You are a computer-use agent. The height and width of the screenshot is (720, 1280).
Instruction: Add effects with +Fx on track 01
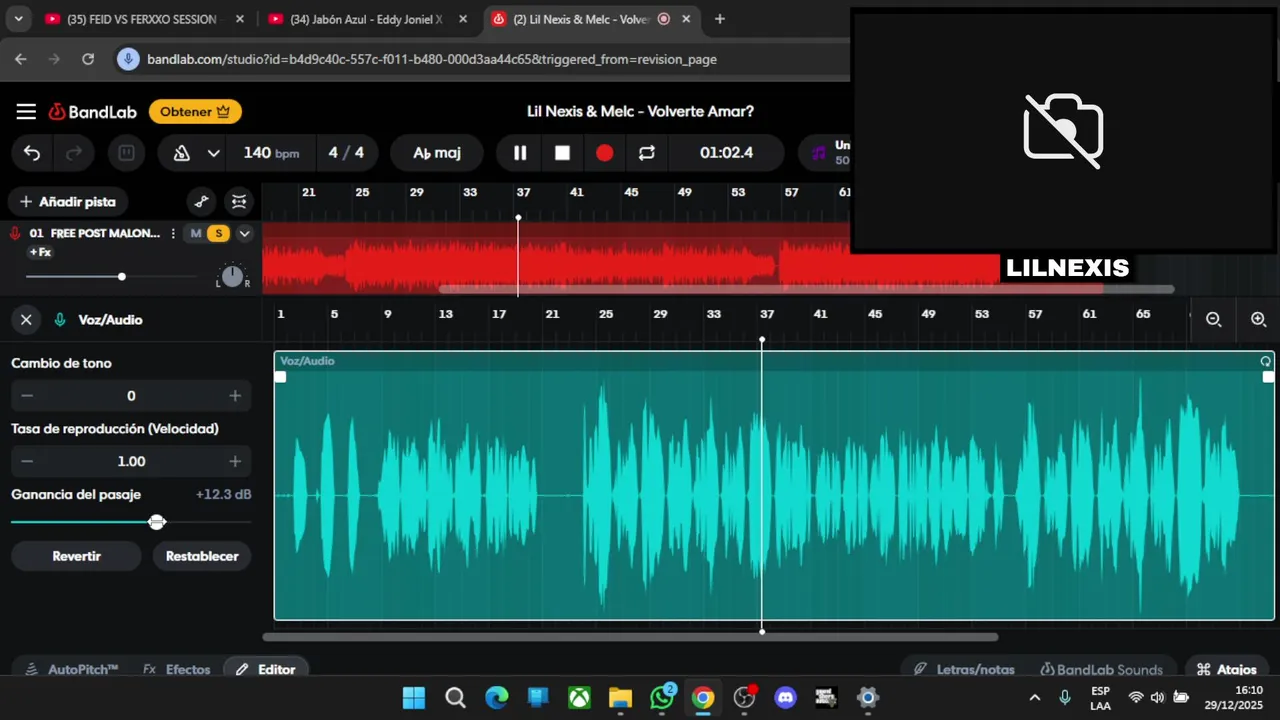[40, 252]
